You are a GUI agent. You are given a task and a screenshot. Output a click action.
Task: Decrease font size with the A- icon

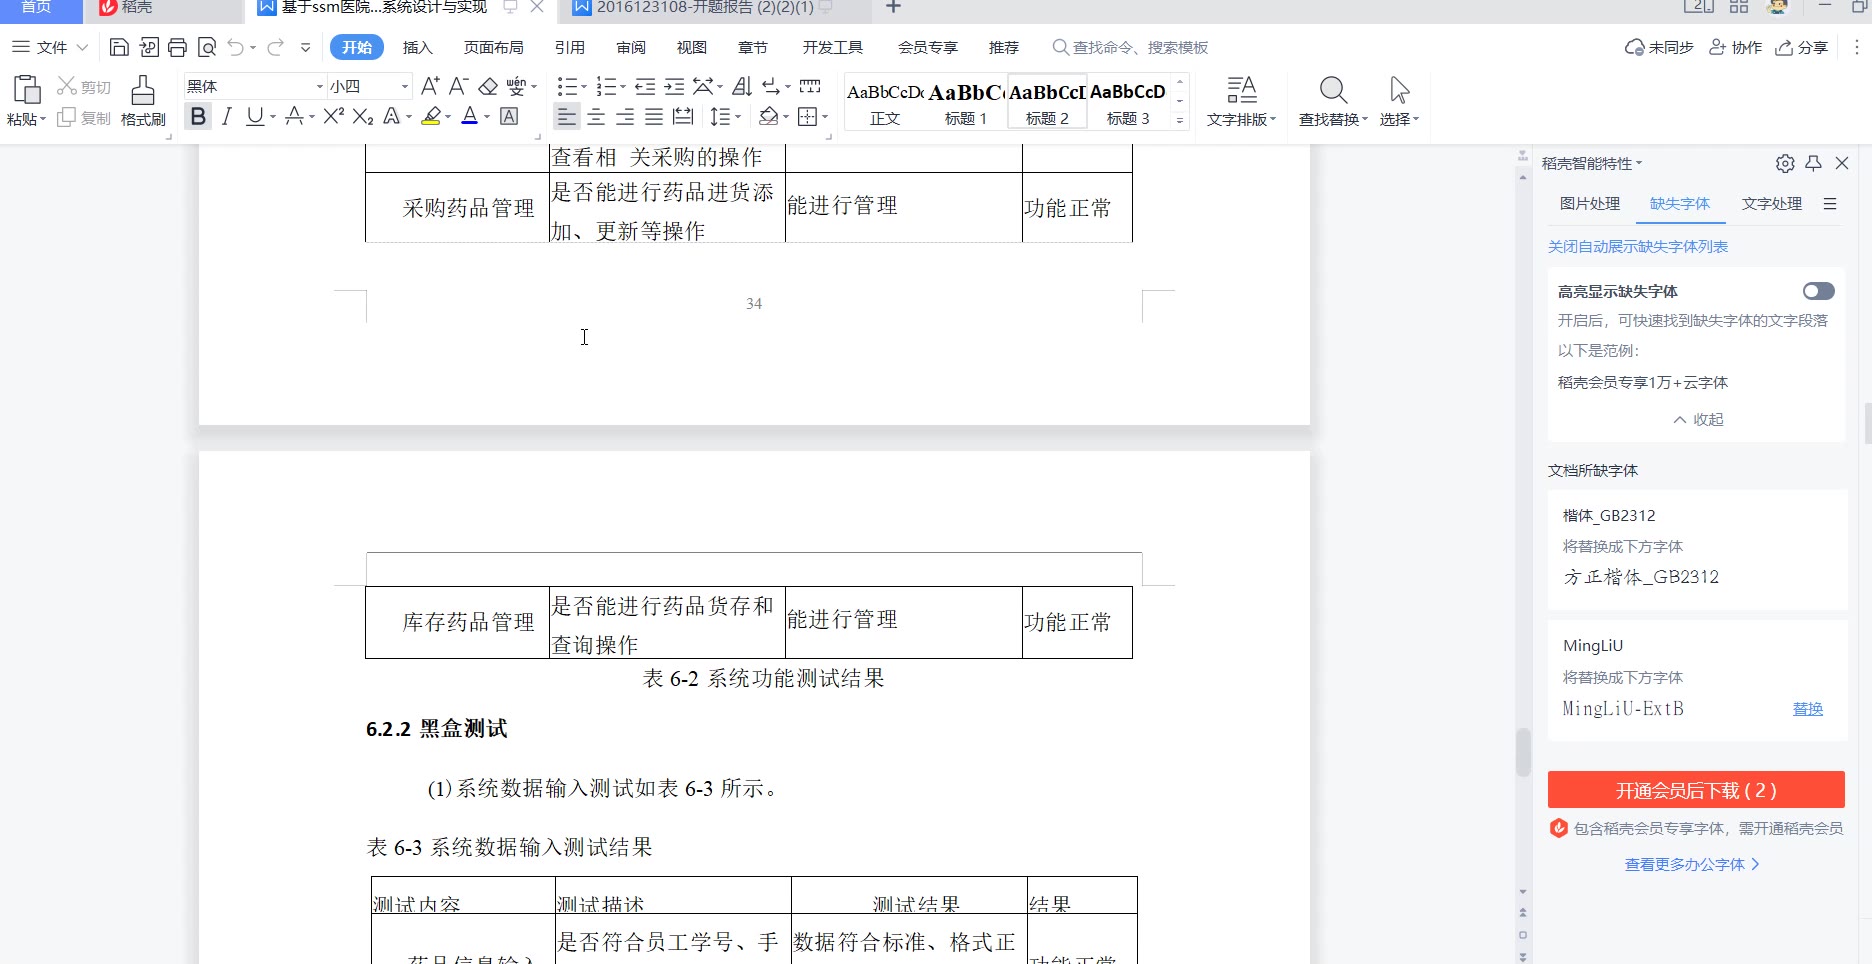pyautogui.click(x=459, y=86)
